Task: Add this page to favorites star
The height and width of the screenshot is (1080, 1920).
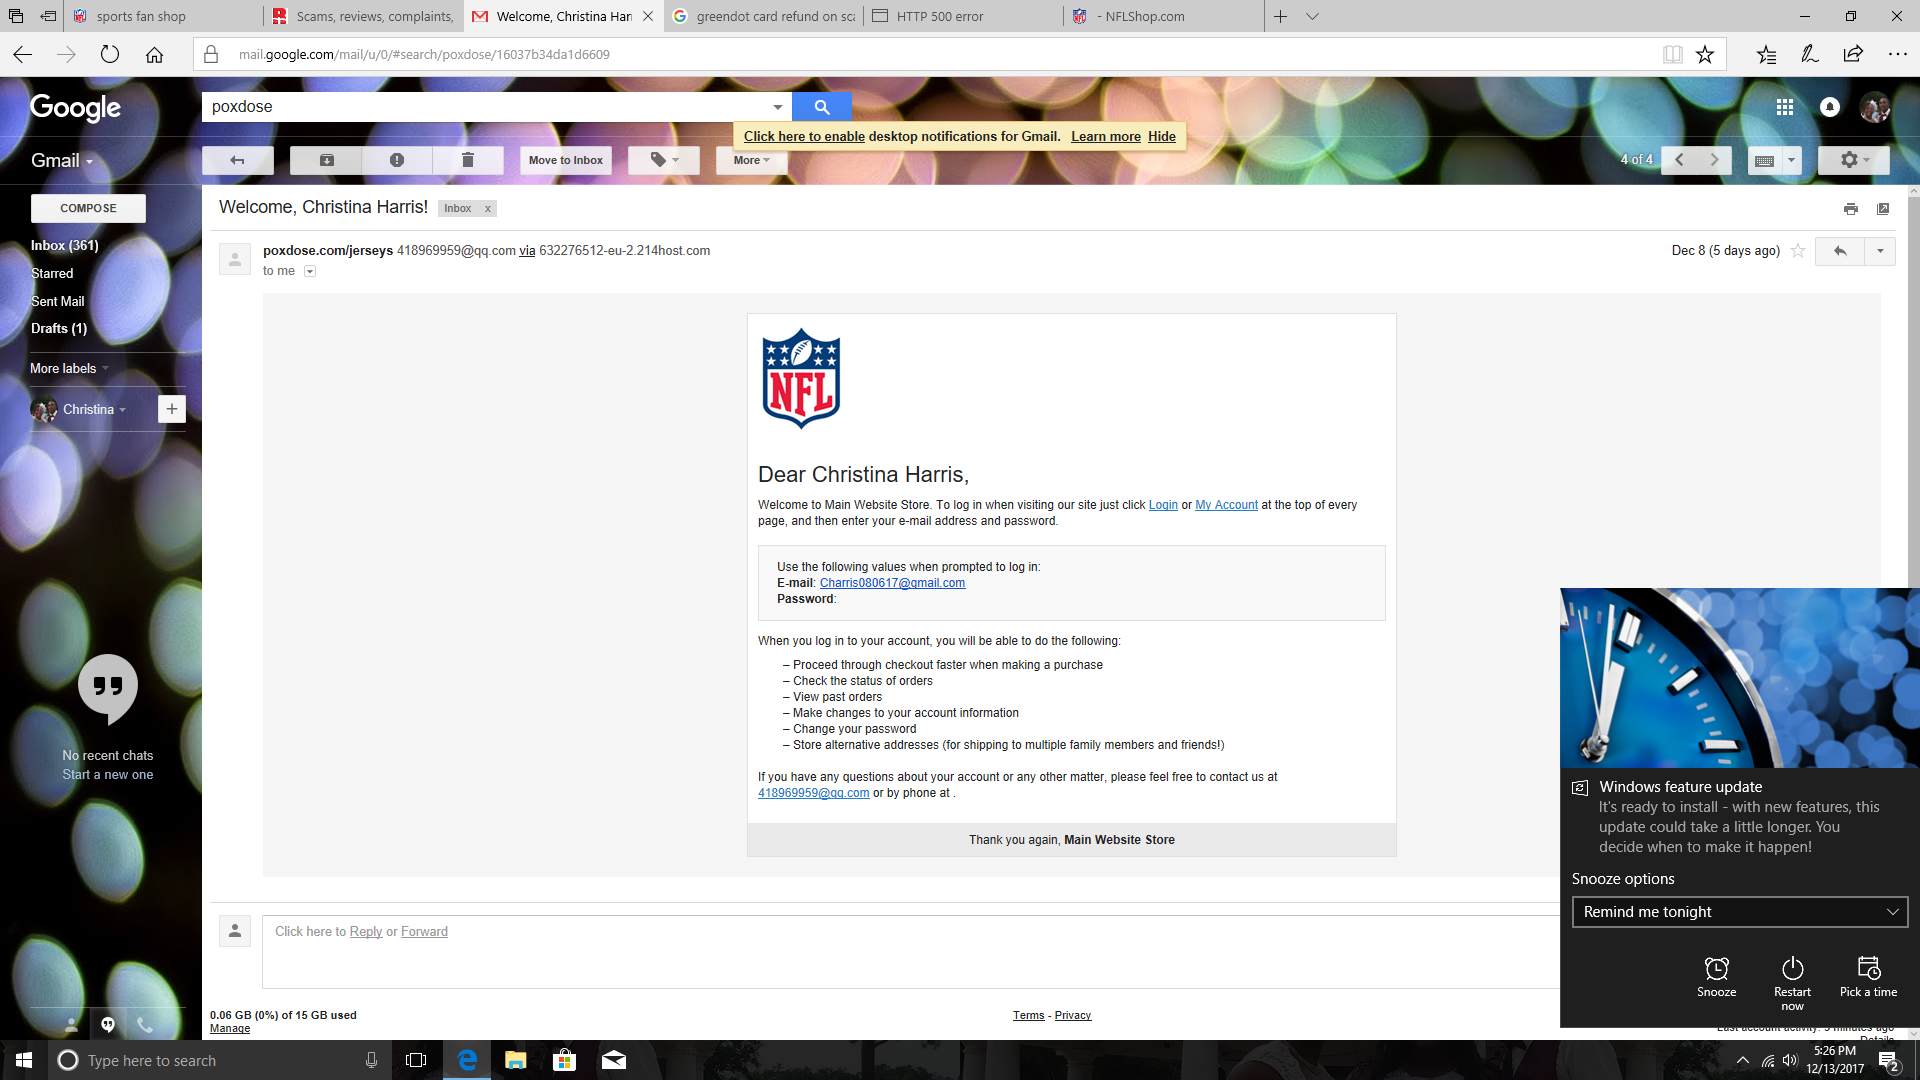Action: tap(1705, 55)
